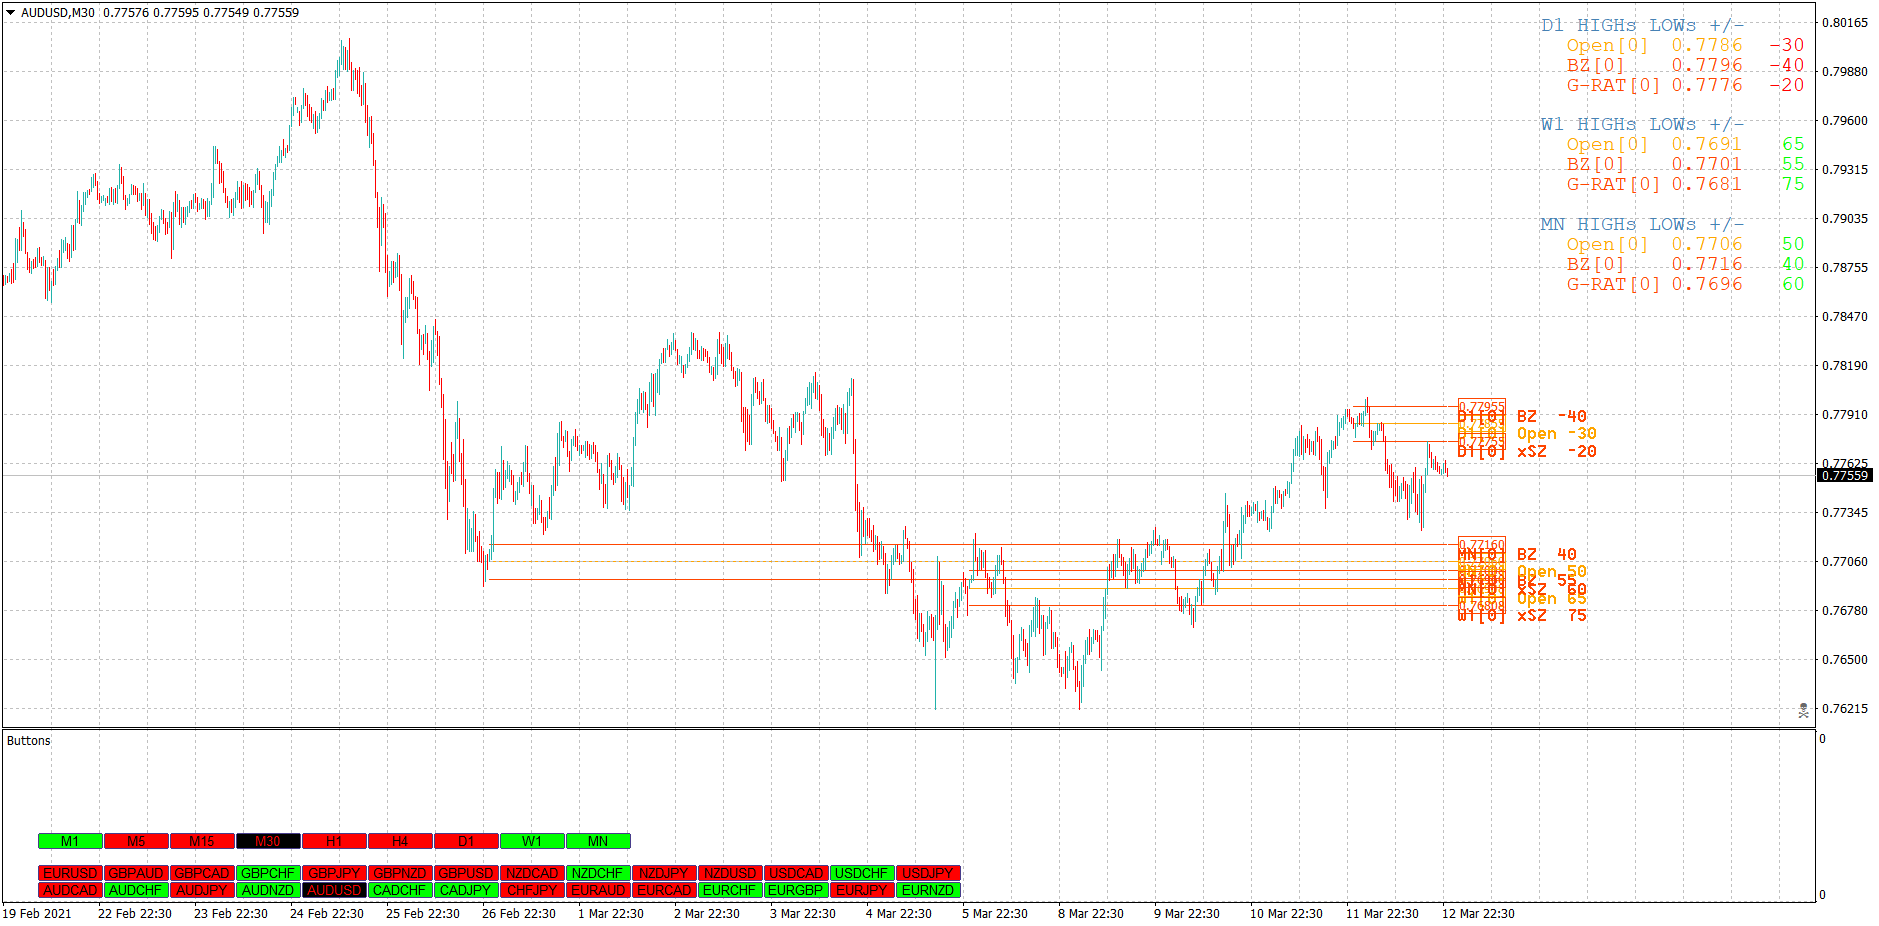
Task: Click the W1 G-RAT[0] value 0.7681
Action: tap(1707, 184)
